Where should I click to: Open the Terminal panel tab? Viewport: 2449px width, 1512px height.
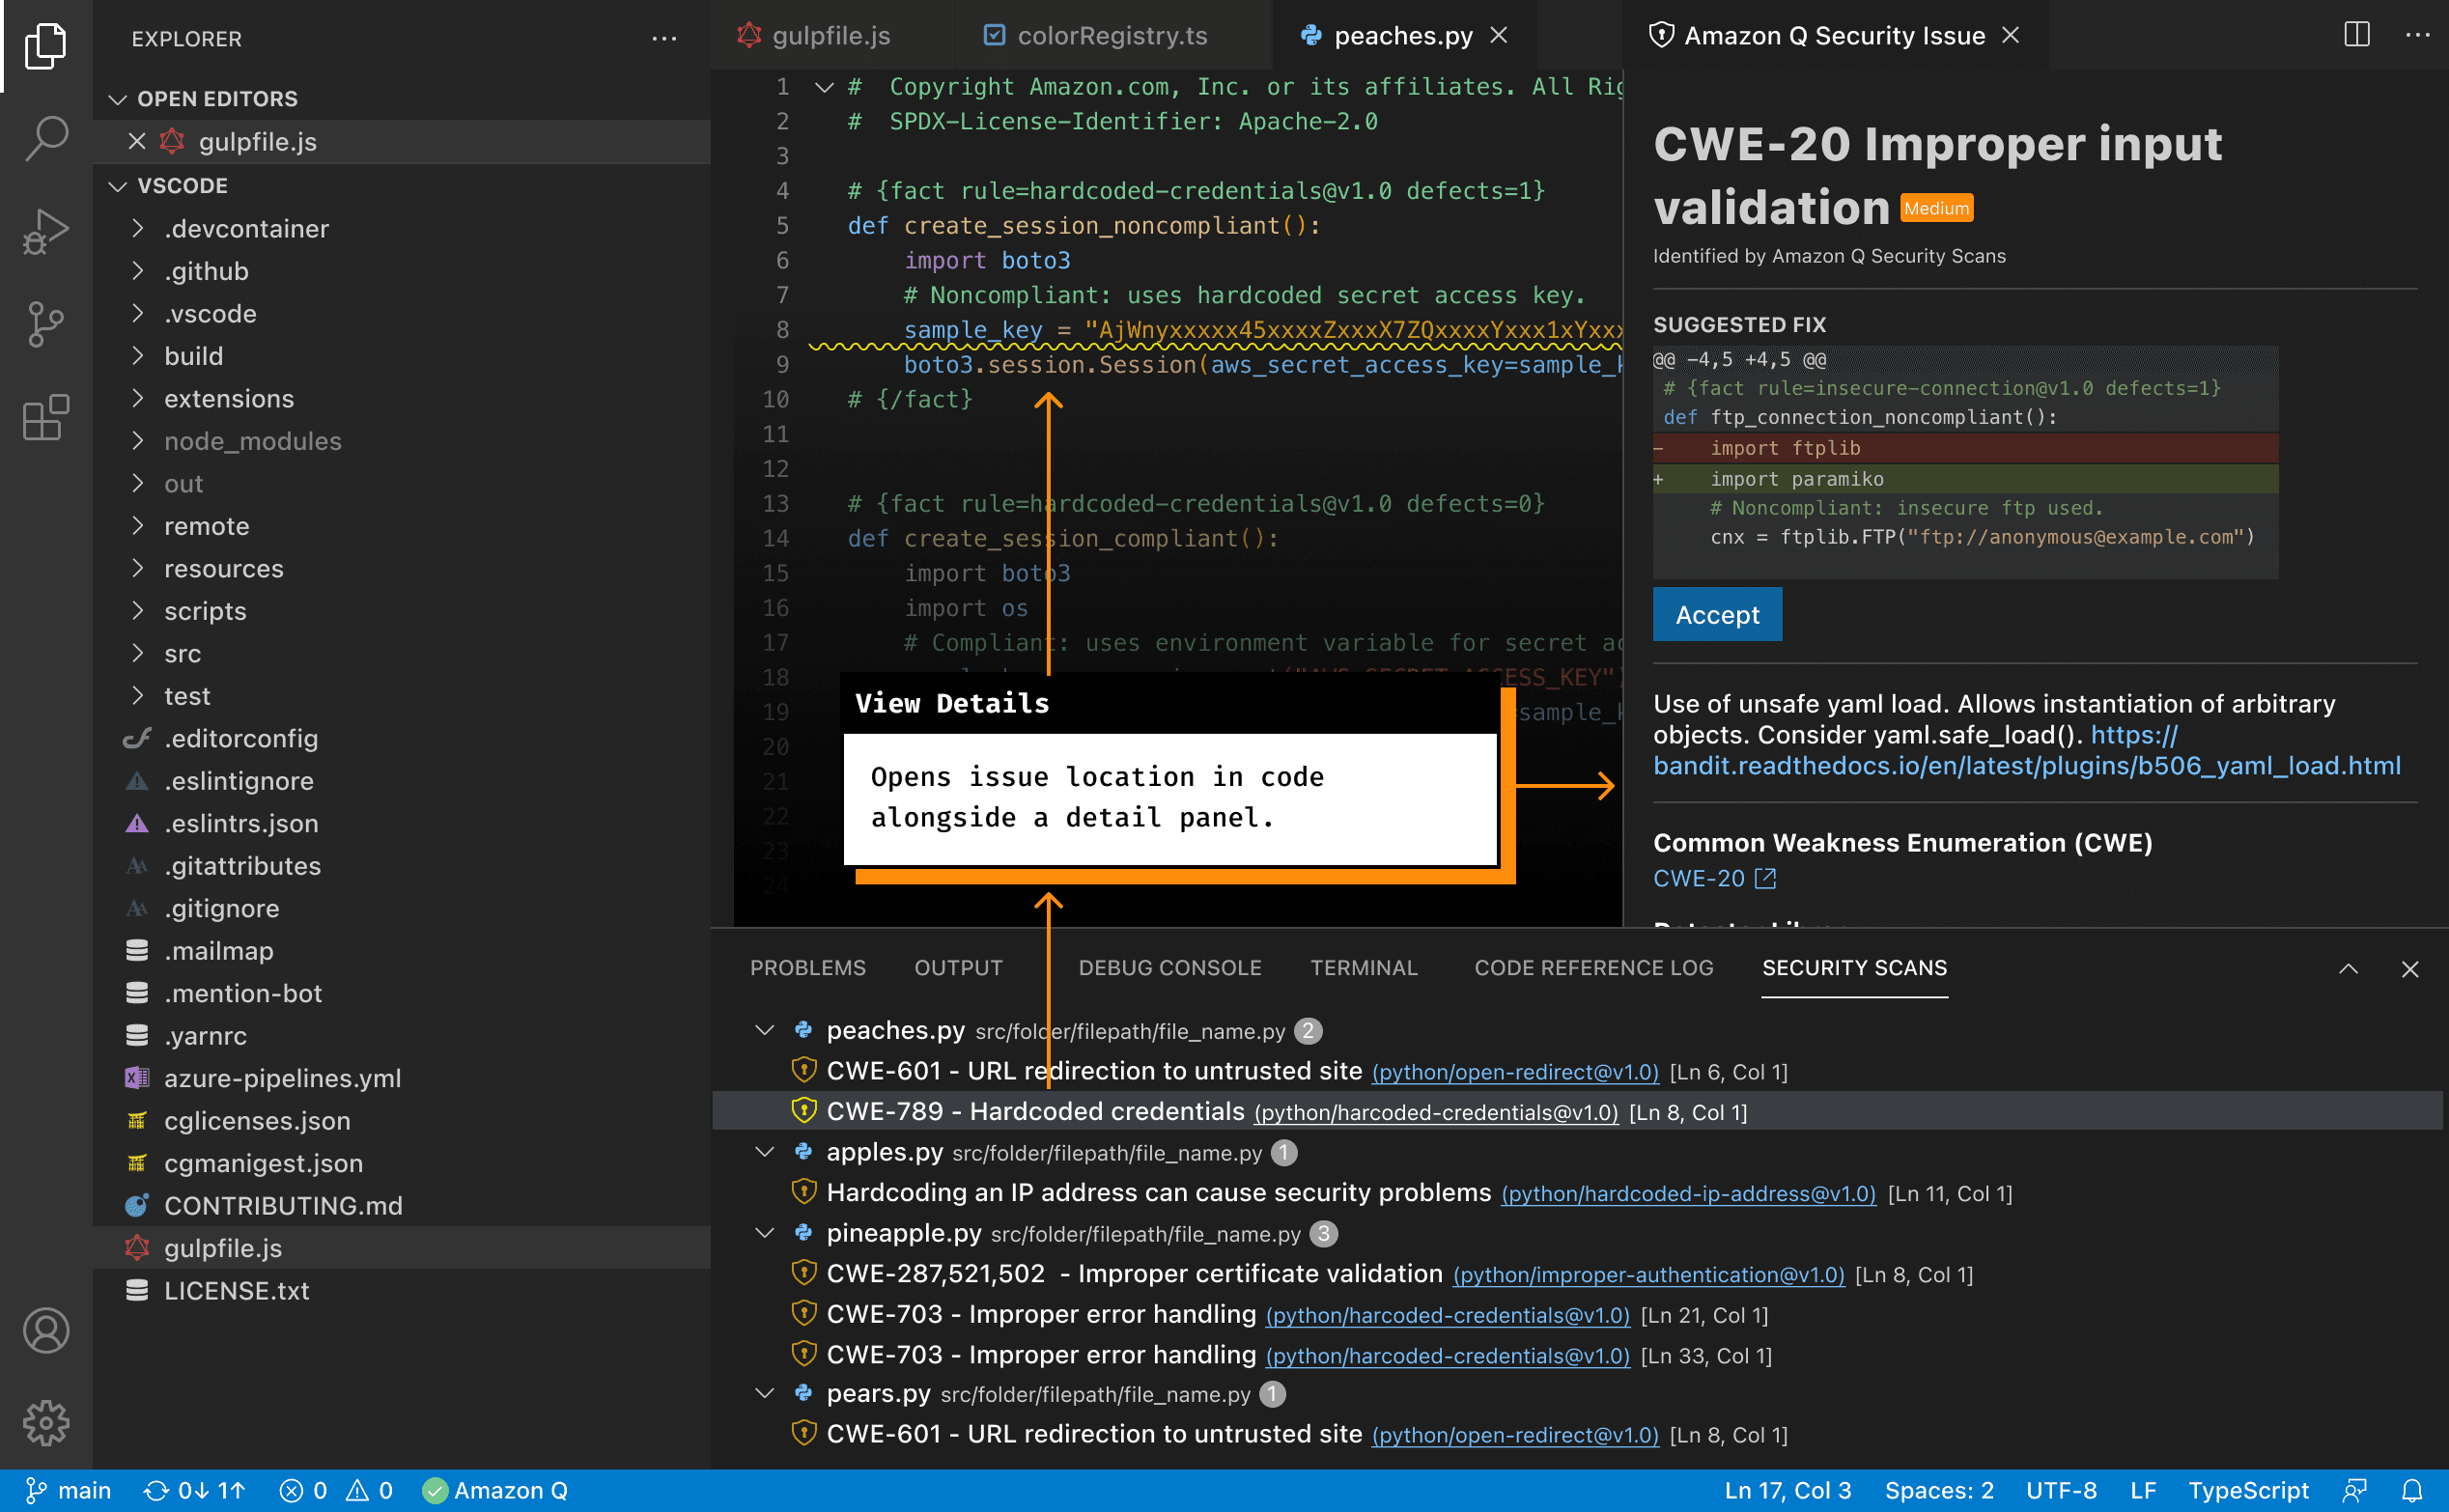tap(1364, 968)
